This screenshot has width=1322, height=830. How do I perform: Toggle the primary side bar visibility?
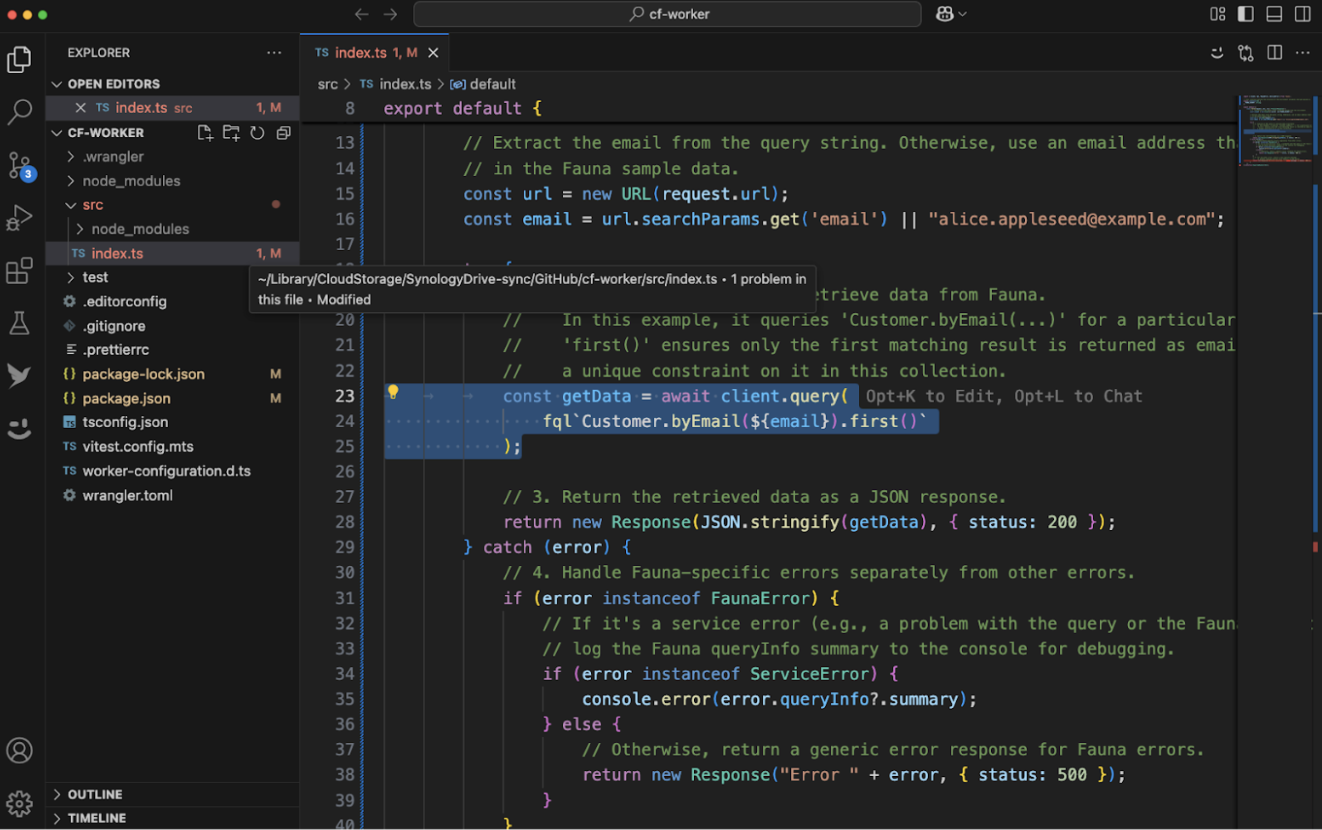(x=1245, y=14)
